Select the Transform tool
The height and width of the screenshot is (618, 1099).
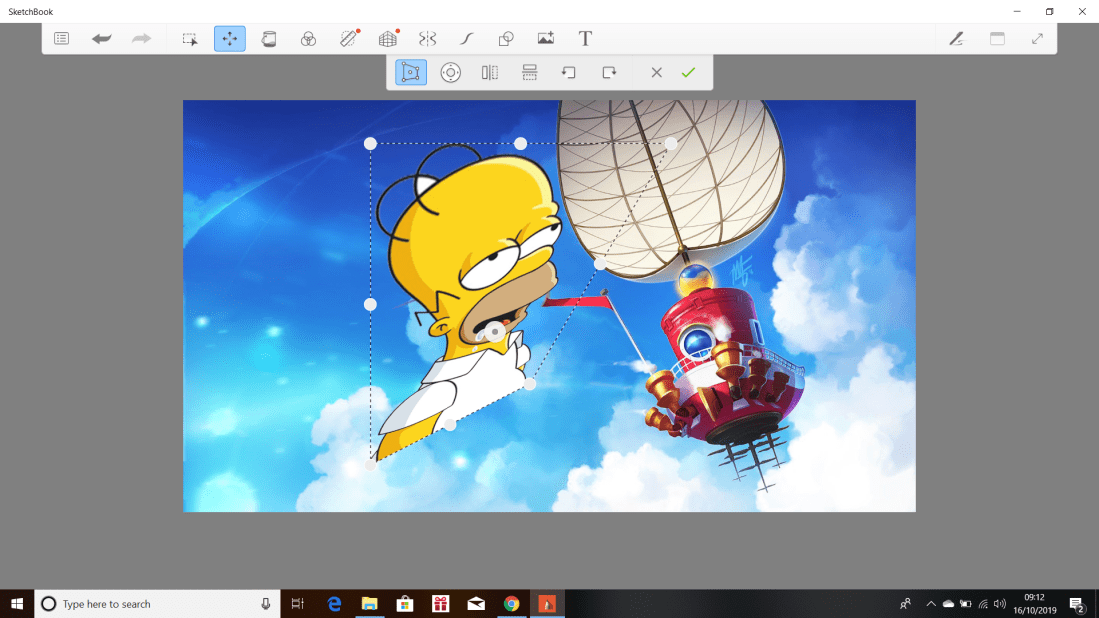click(229, 38)
